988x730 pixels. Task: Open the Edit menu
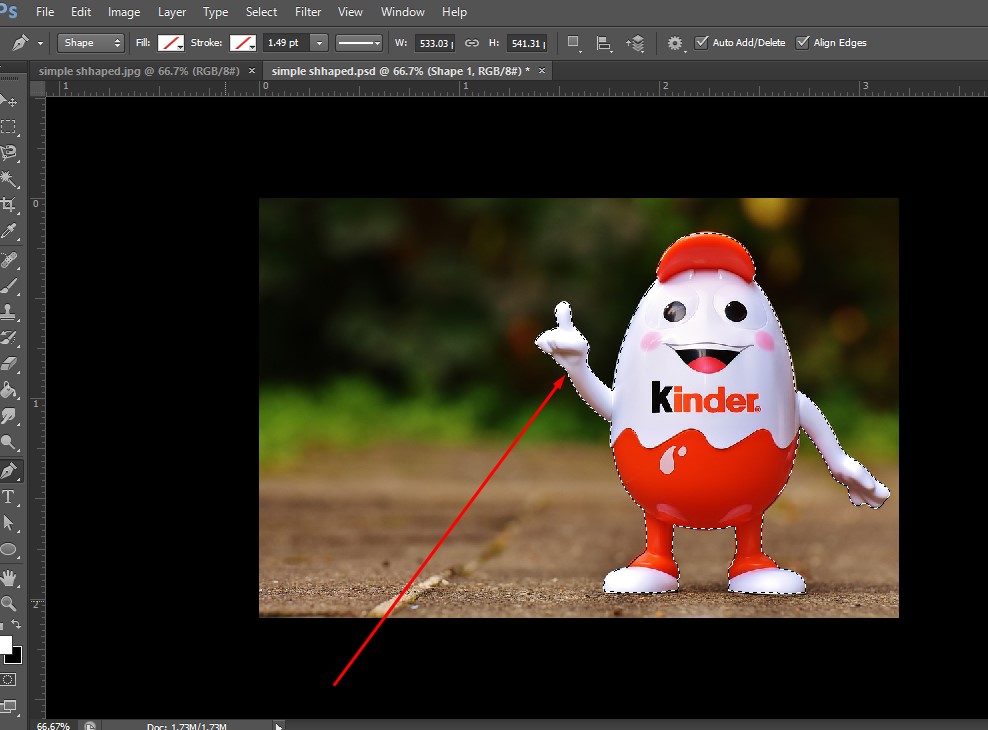81,12
